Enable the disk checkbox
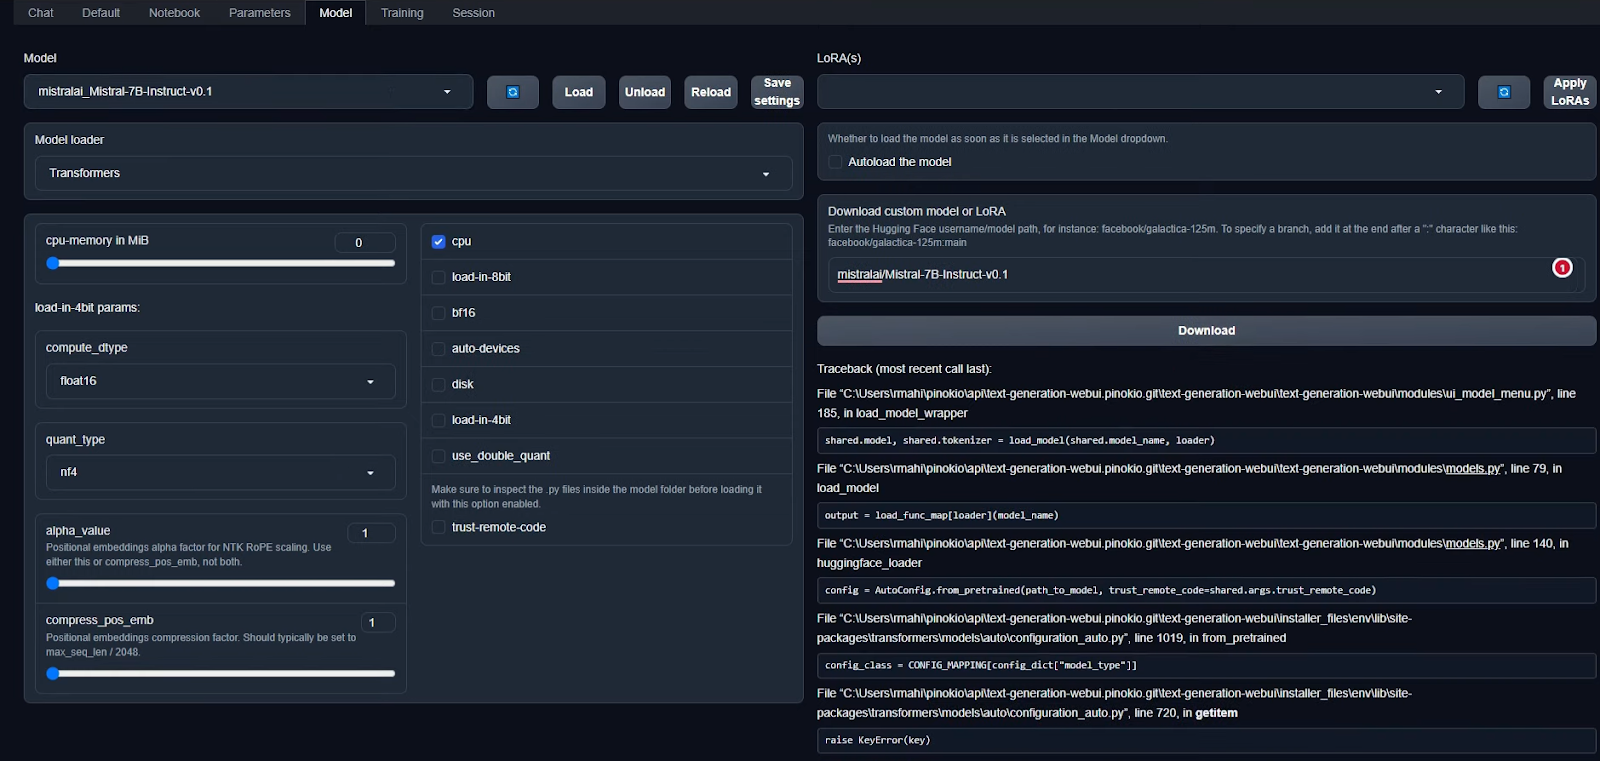Image resolution: width=1600 pixels, height=761 pixels. pyautogui.click(x=438, y=384)
